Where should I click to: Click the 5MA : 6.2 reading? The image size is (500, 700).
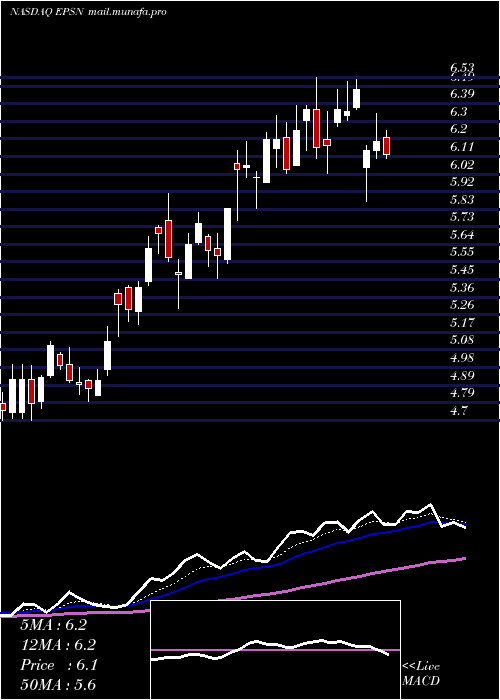53,625
